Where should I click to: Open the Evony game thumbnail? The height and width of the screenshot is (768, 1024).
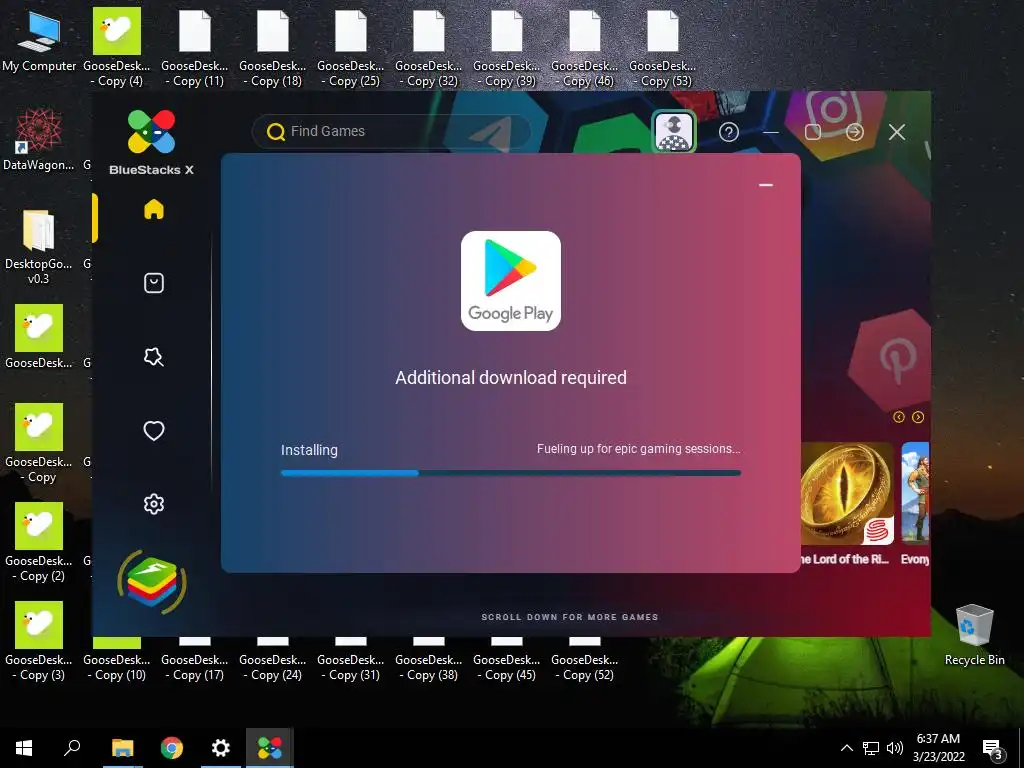(x=915, y=494)
